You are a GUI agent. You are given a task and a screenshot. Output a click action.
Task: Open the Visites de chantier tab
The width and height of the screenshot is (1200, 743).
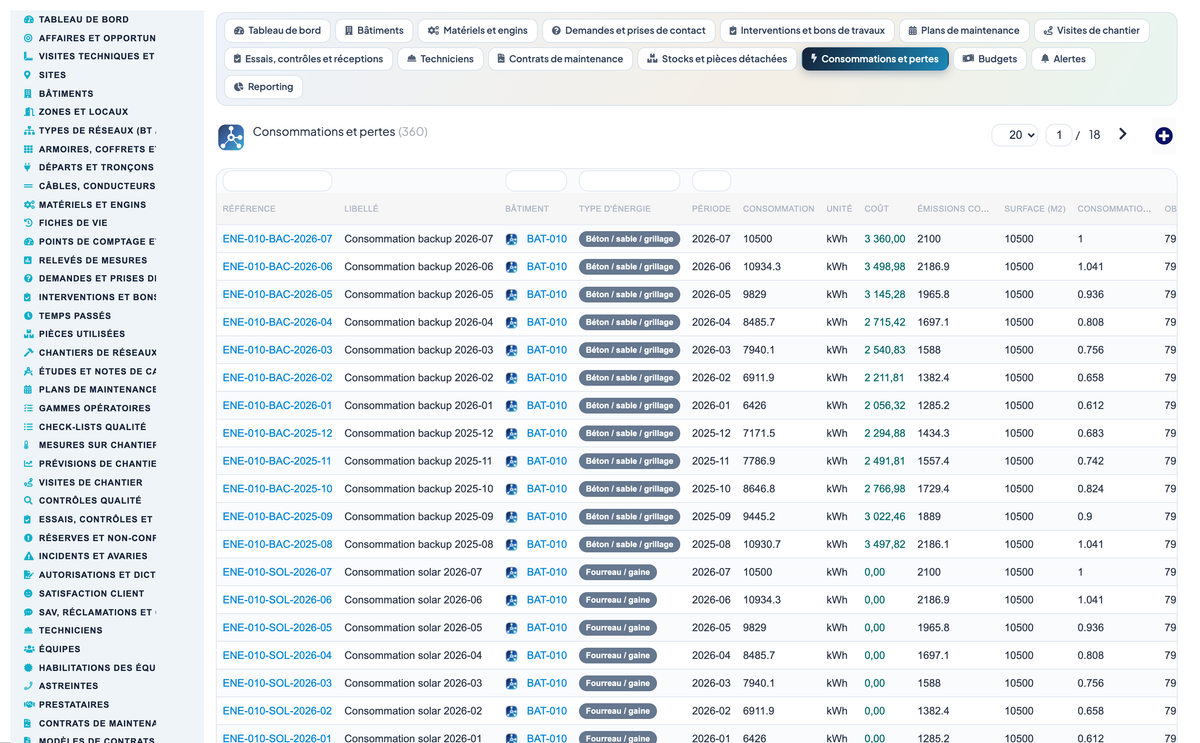1091,31
